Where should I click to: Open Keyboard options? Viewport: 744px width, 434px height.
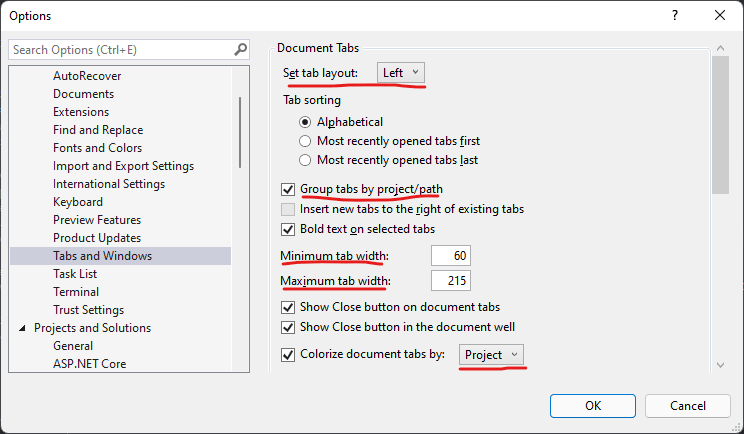coord(78,202)
